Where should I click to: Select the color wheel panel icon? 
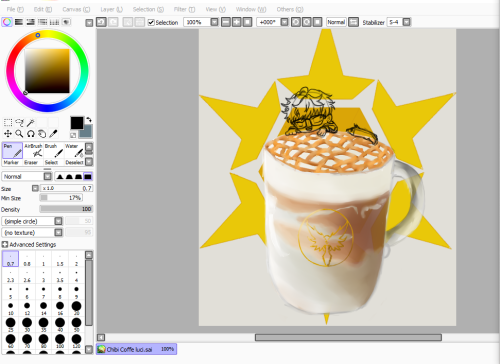[x=7, y=22]
